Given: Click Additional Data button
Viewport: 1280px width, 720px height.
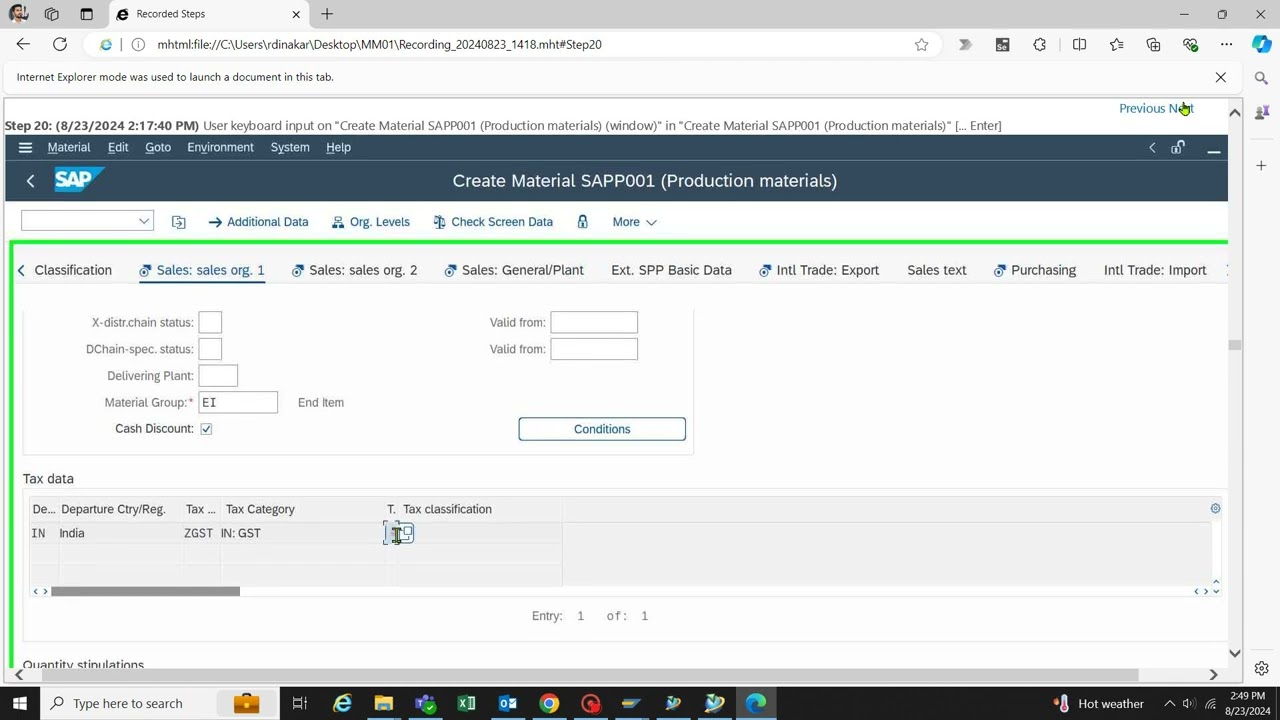Looking at the screenshot, I should (258, 222).
